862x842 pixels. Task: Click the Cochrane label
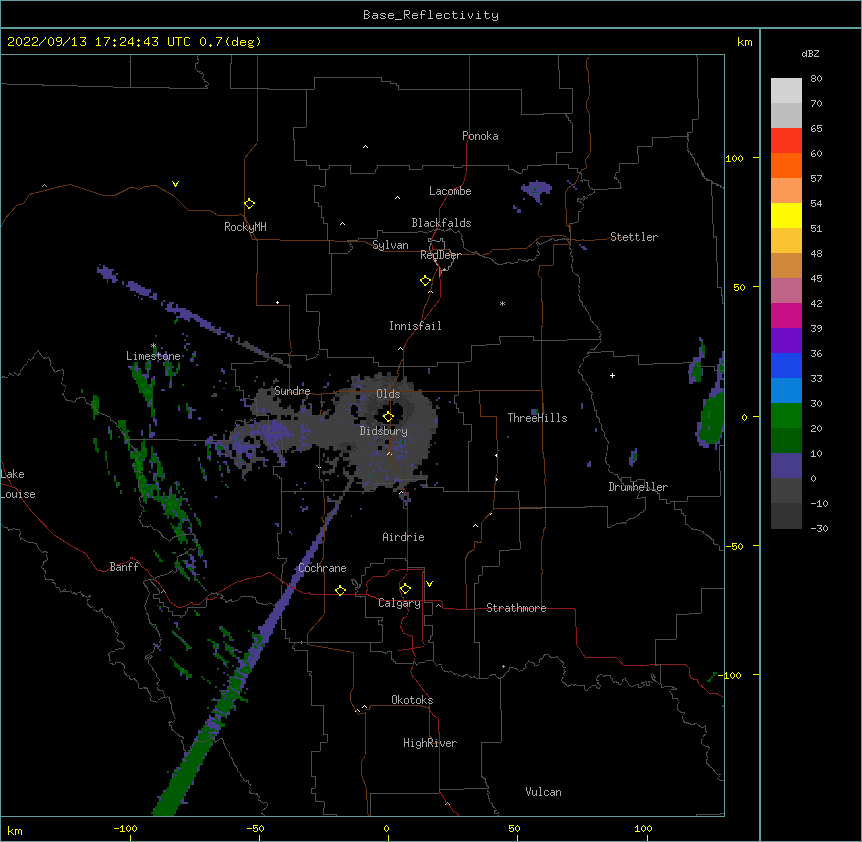[322, 568]
